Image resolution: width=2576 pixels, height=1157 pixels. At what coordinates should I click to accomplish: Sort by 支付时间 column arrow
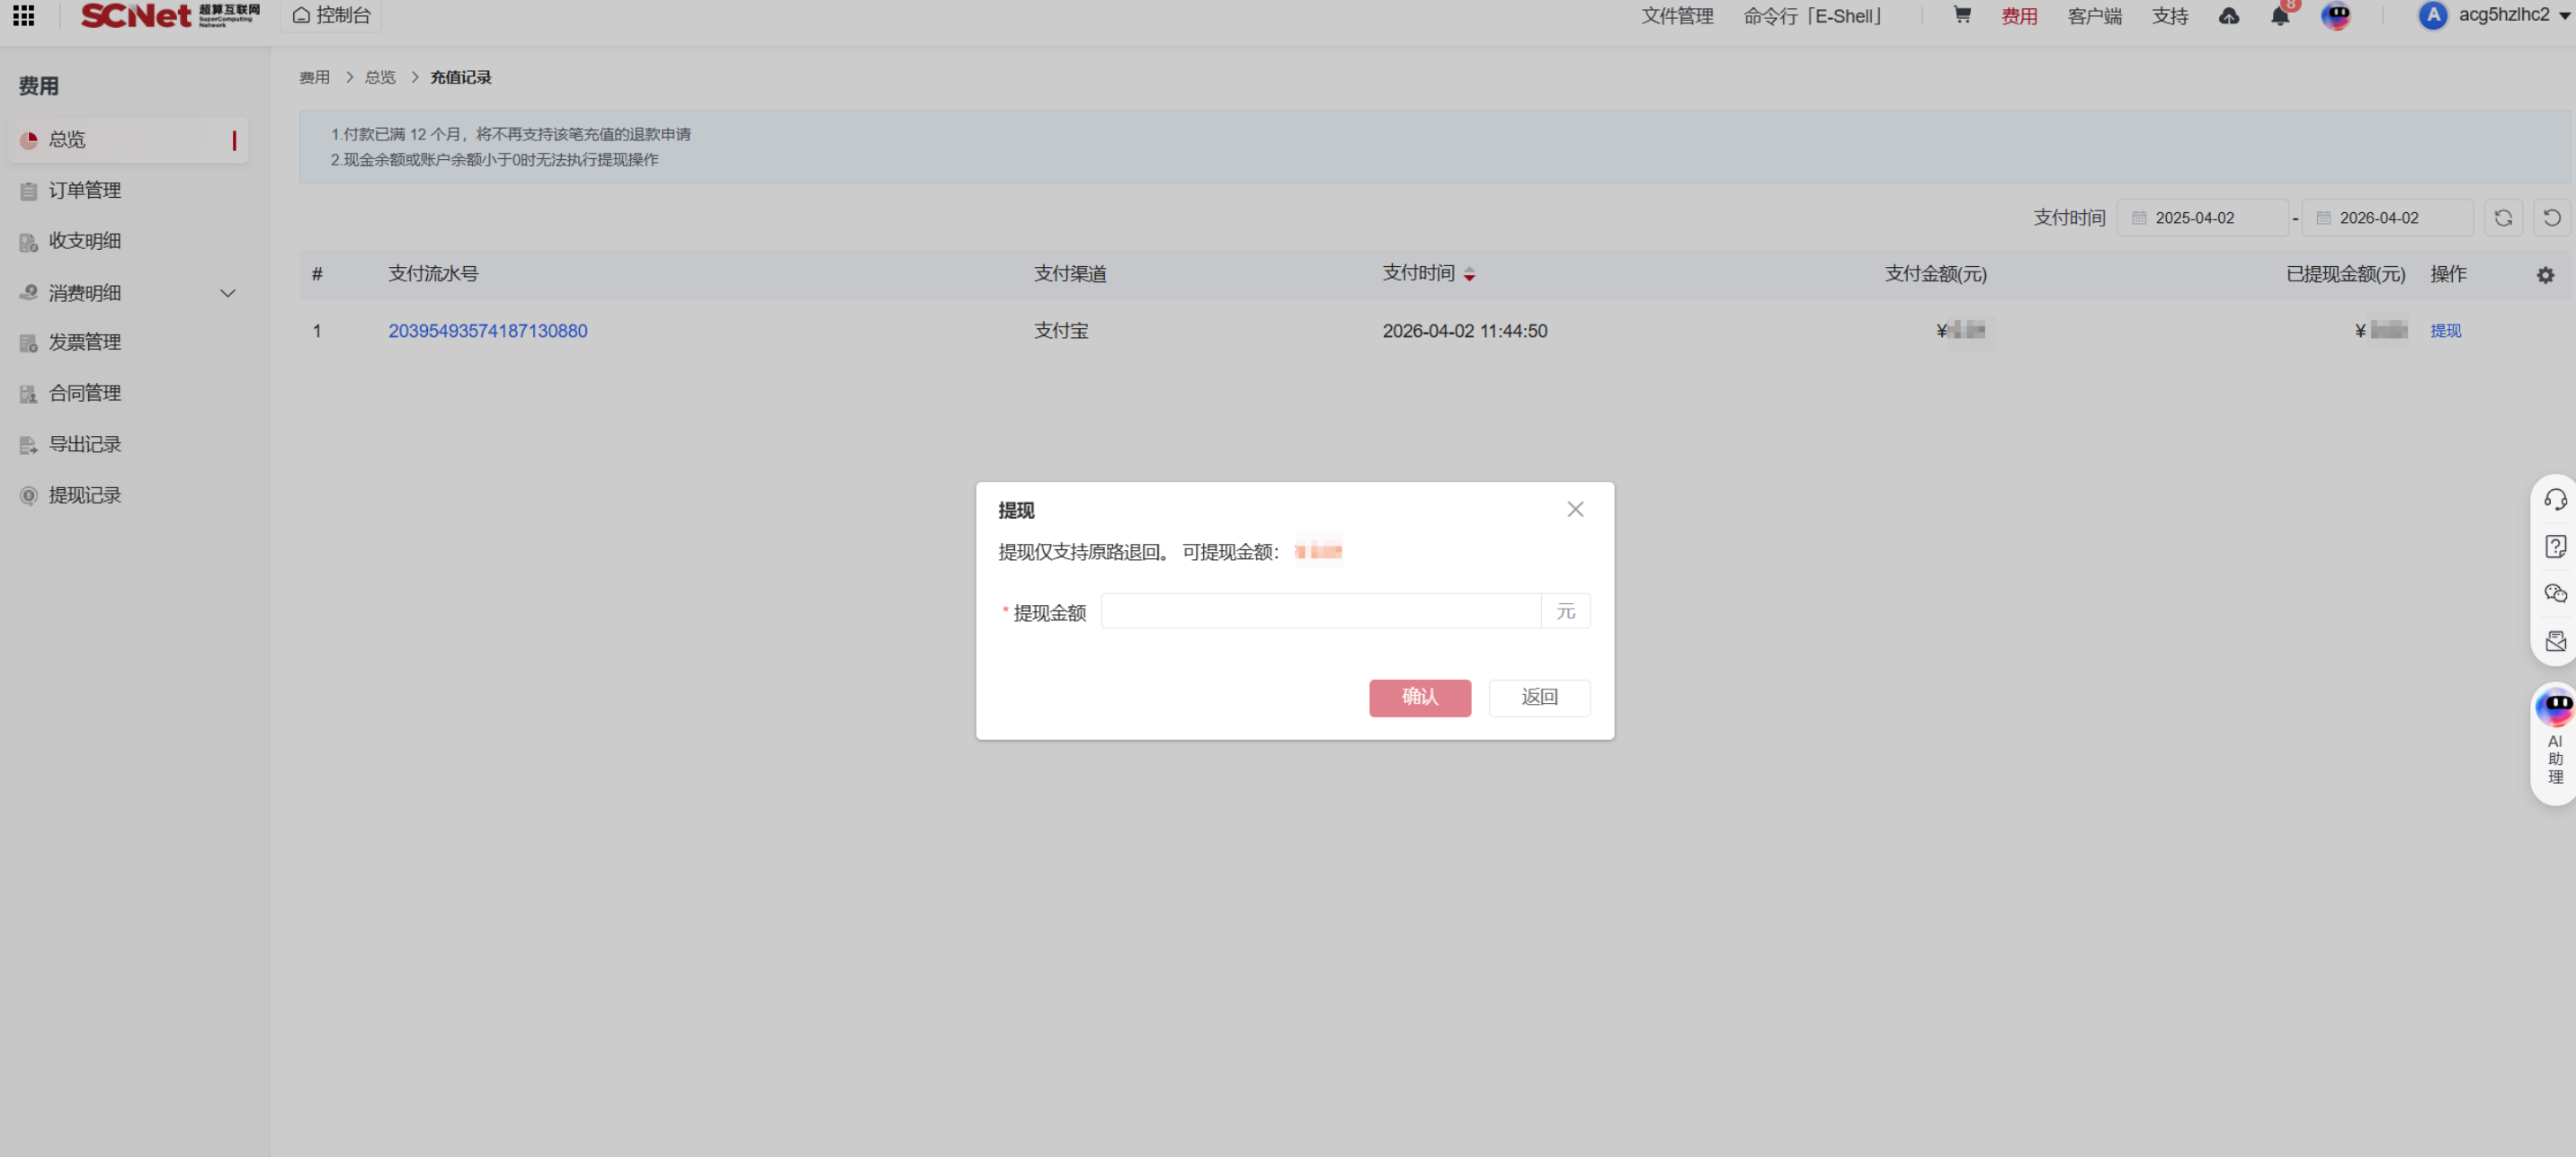[x=1469, y=275]
